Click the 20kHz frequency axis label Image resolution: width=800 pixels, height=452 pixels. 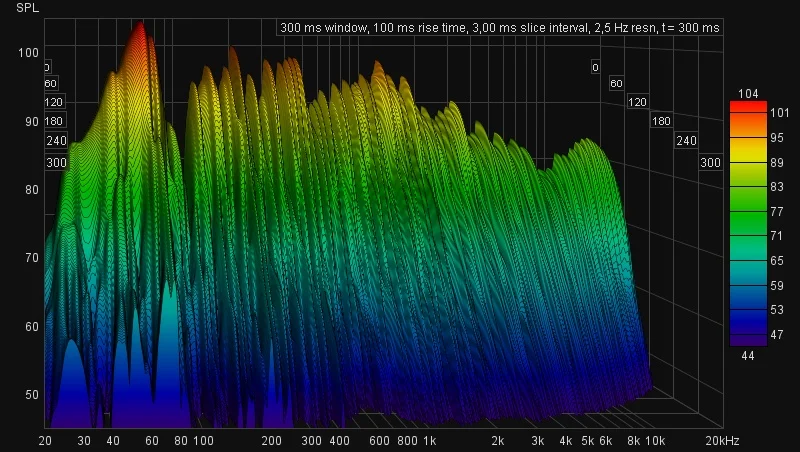point(722,440)
